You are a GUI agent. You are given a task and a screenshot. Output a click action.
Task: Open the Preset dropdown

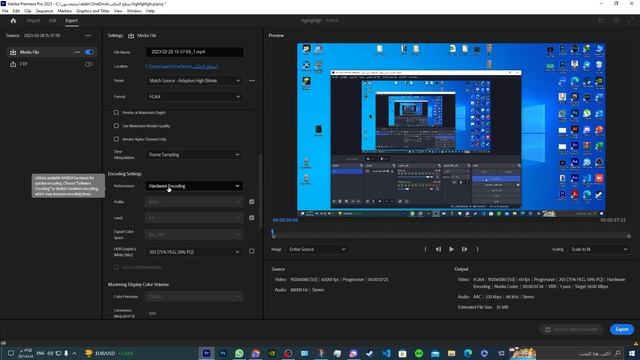click(194, 81)
